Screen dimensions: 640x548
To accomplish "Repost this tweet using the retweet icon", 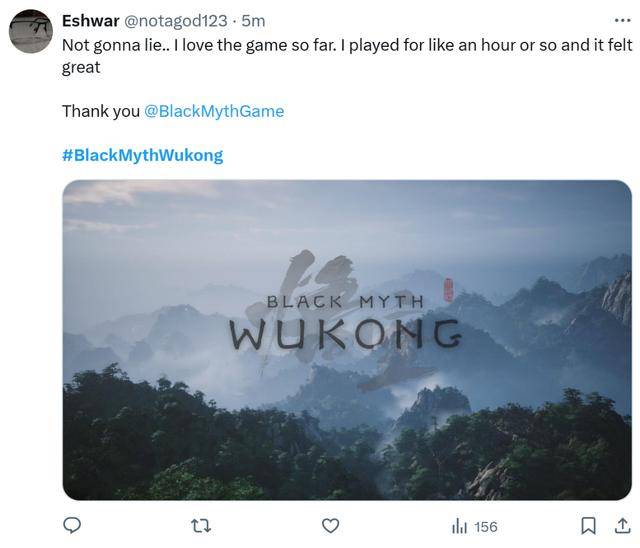I will (200, 526).
